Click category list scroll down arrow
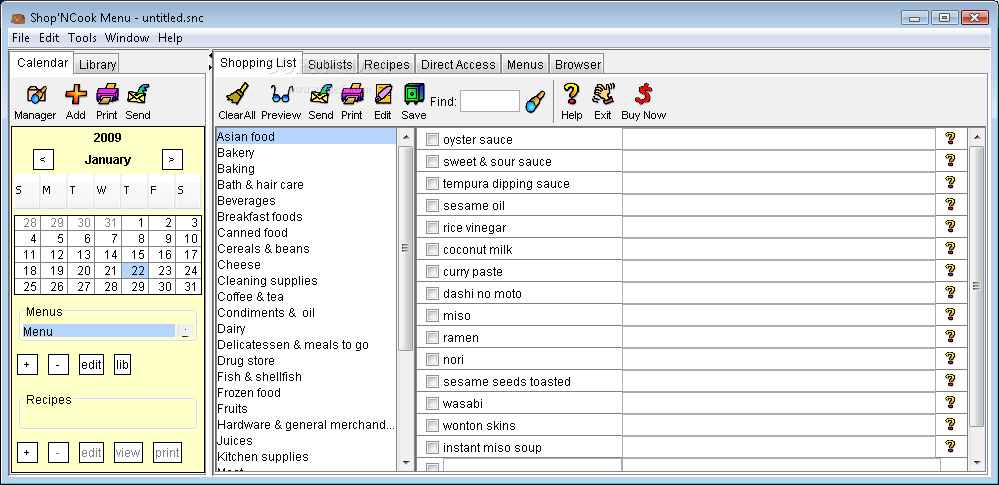The image size is (999, 485). [x=406, y=463]
